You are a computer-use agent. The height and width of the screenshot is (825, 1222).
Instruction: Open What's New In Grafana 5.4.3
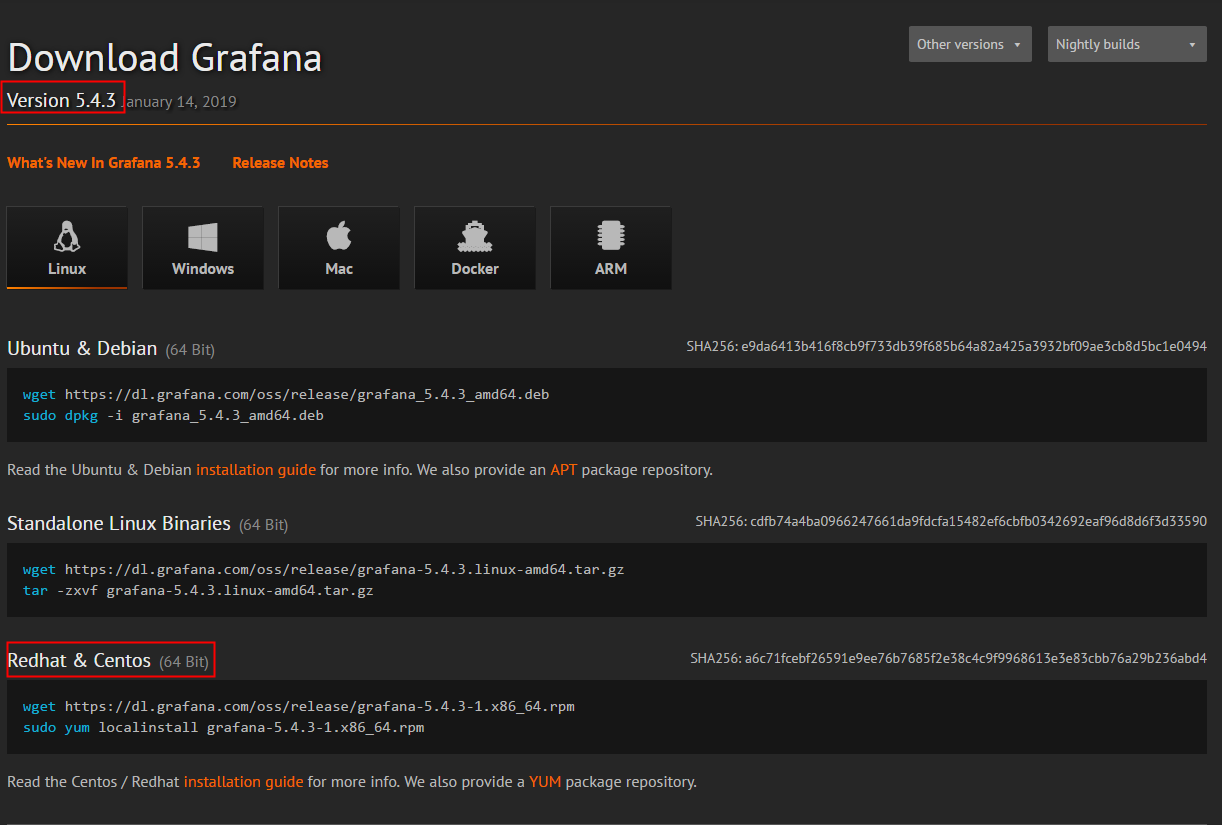(104, 162)
